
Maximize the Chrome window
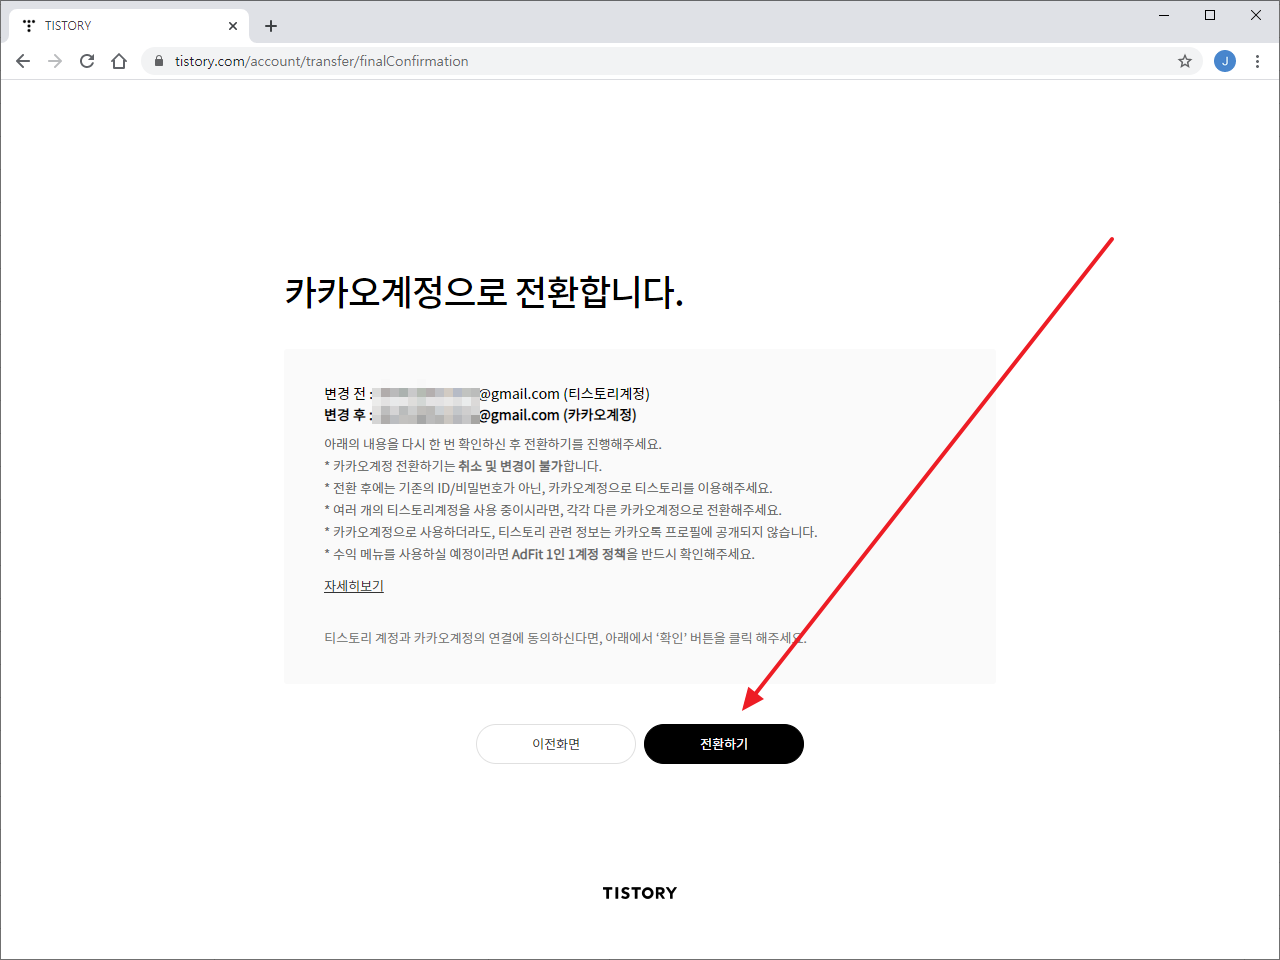[x=1210, y=15]
